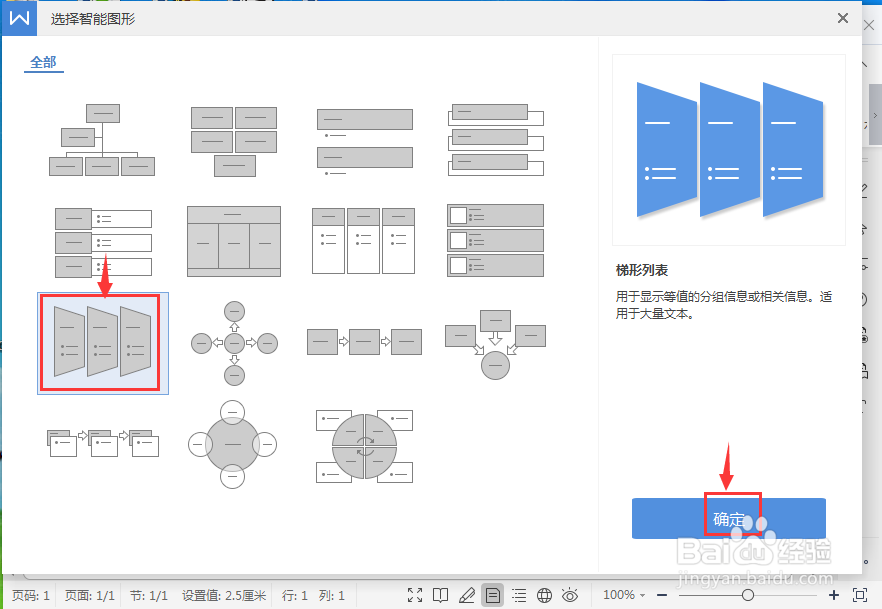Image resolution: width=882 pixels, height=609 pixels.
Task: Switch to web layout globe icon
Action: [544, 595]
